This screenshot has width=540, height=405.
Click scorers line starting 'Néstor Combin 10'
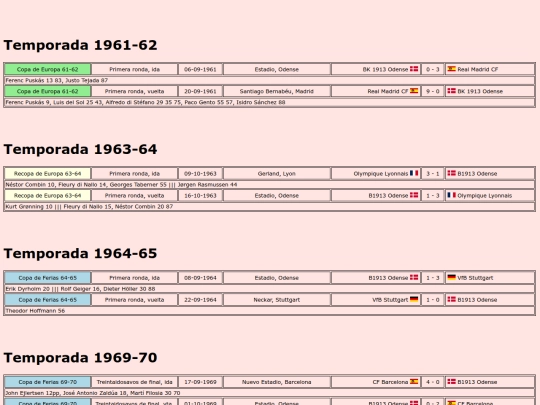pos(269,185)
